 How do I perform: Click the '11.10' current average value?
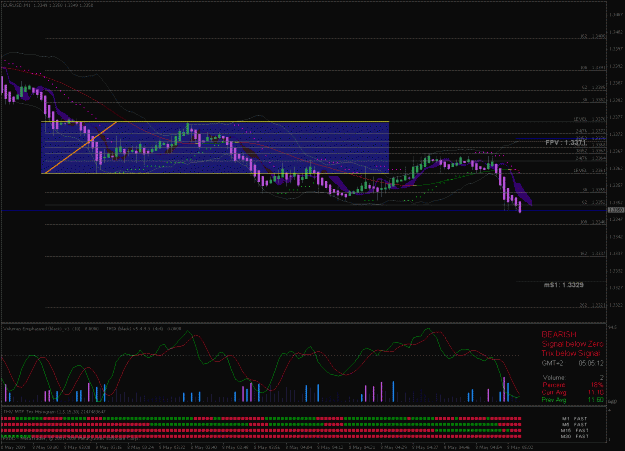click(x=596, y=392)
